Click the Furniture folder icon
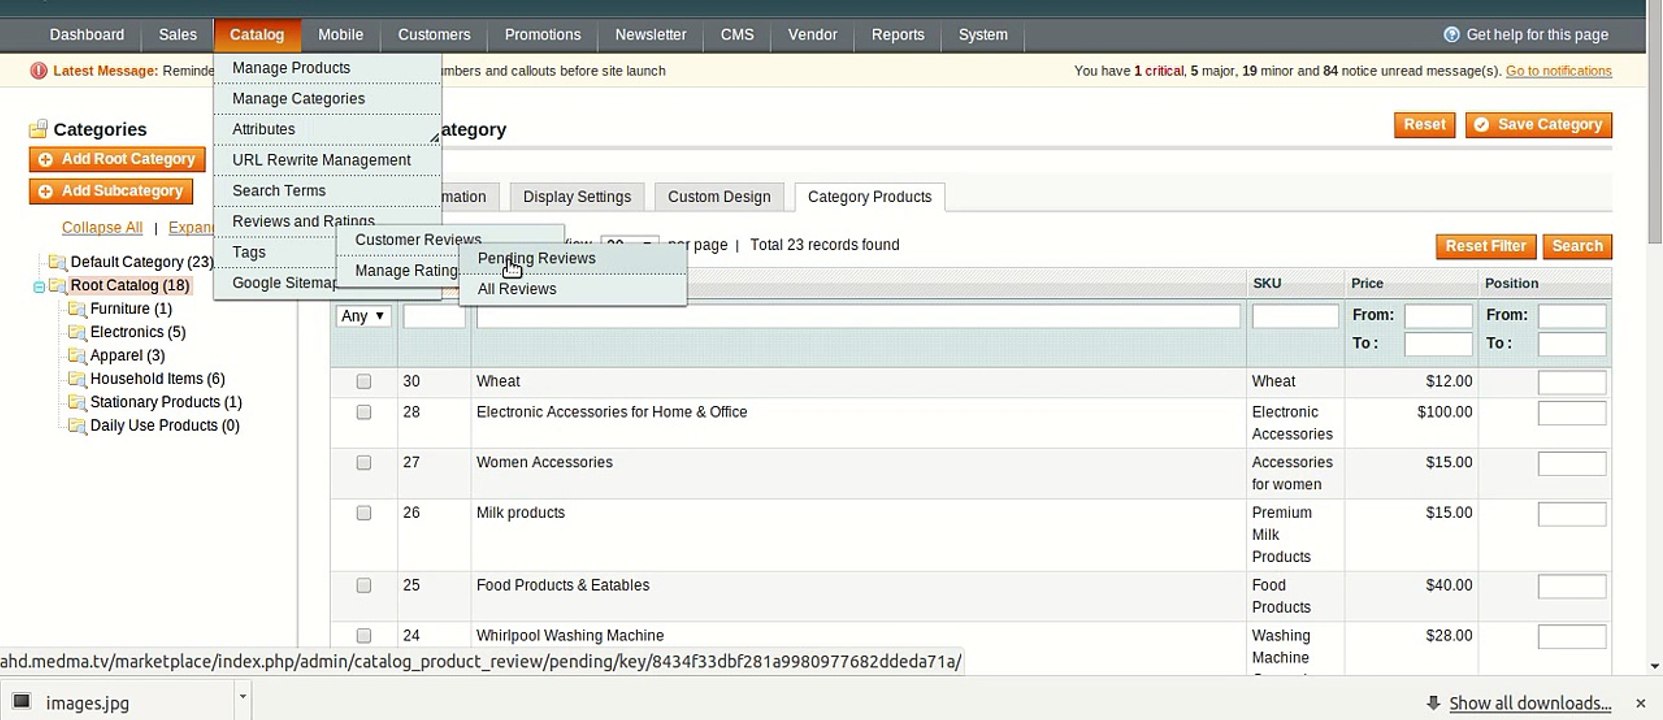Screen dimensions: 1663x720 pyautogui.click(x=77, y=309)
